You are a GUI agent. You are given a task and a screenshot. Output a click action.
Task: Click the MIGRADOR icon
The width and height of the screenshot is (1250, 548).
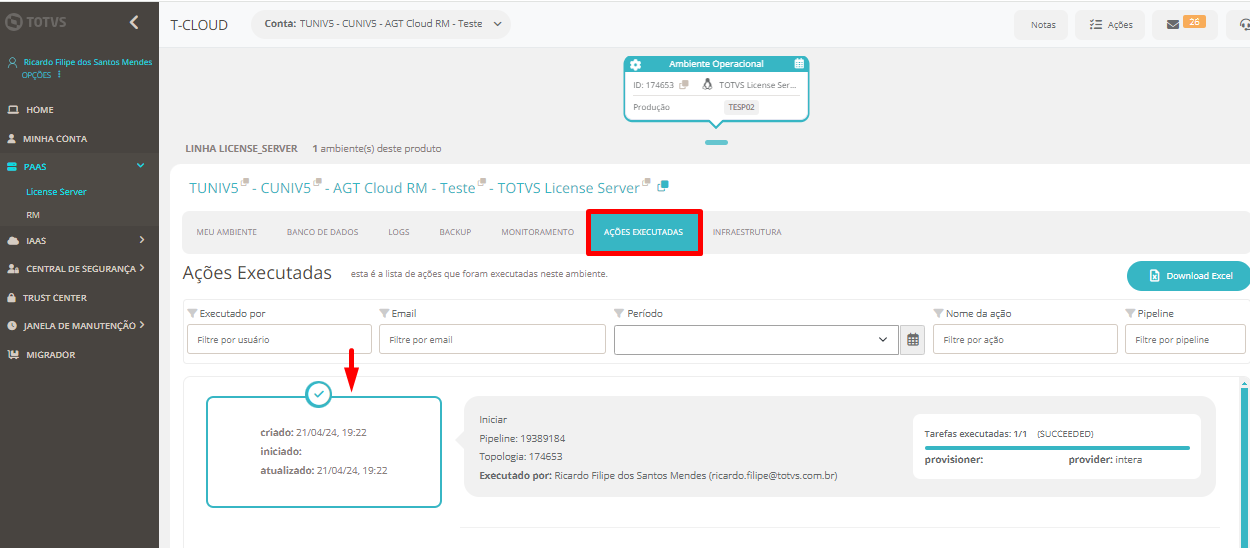point(13,355)
